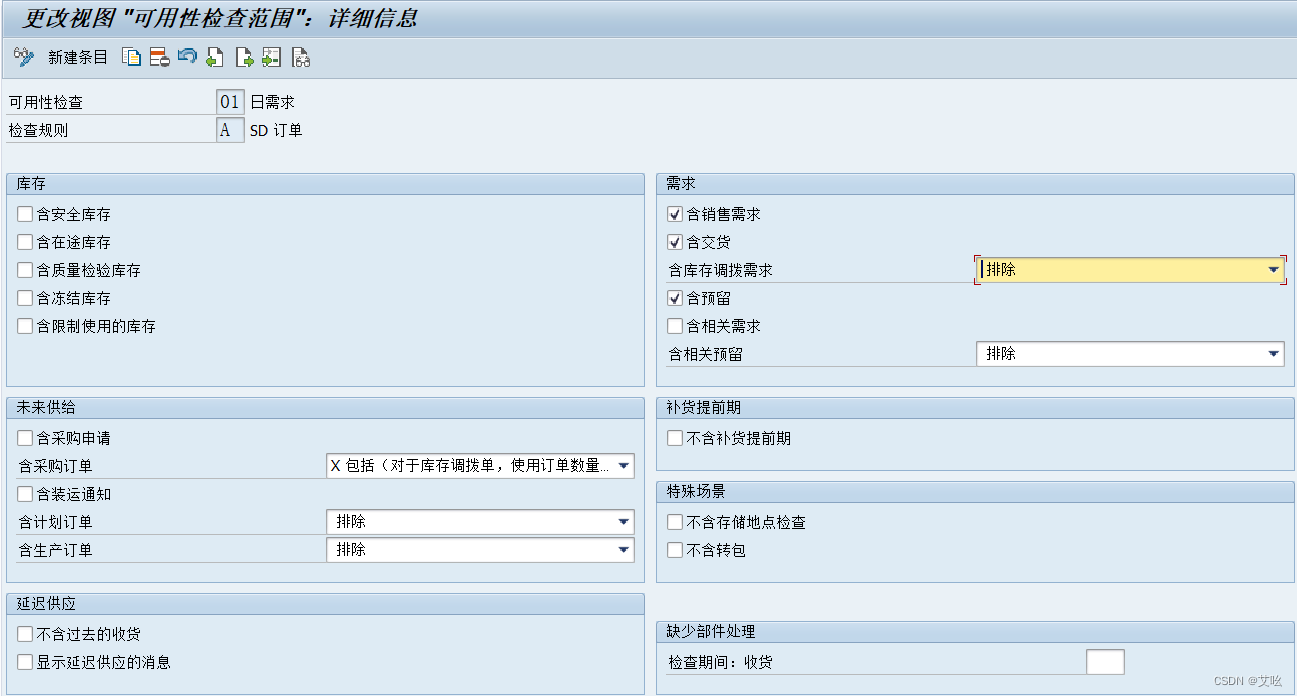Go to previous entry with left-arrow document icon
The height and width of the screenshot is (696, 1297).
[214, 57]
